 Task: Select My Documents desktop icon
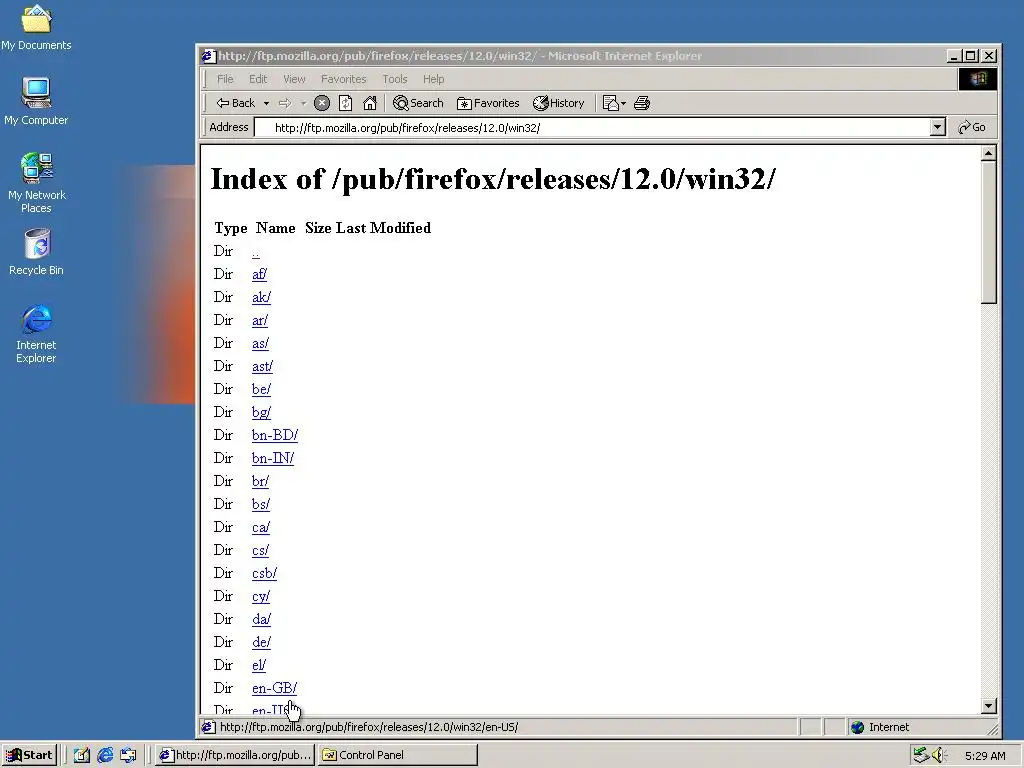[x=36, y=27]
